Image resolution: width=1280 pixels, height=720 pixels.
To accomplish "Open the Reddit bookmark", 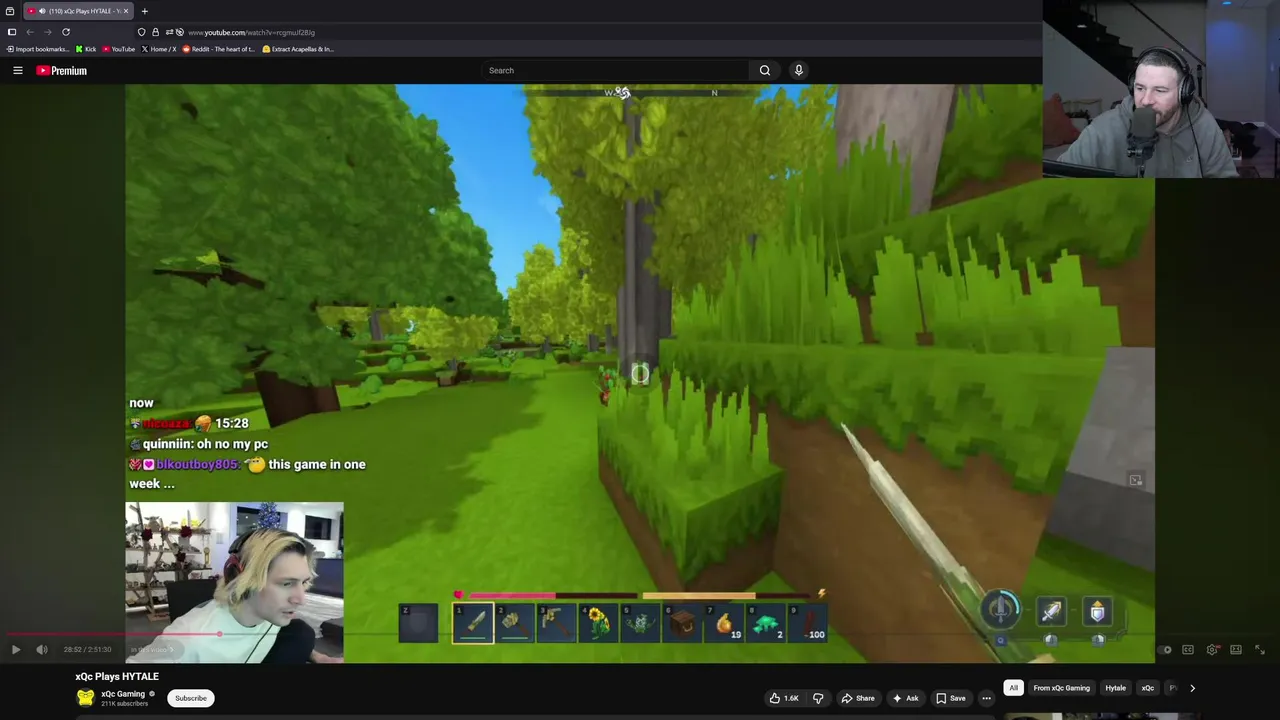I will (219, 49).
